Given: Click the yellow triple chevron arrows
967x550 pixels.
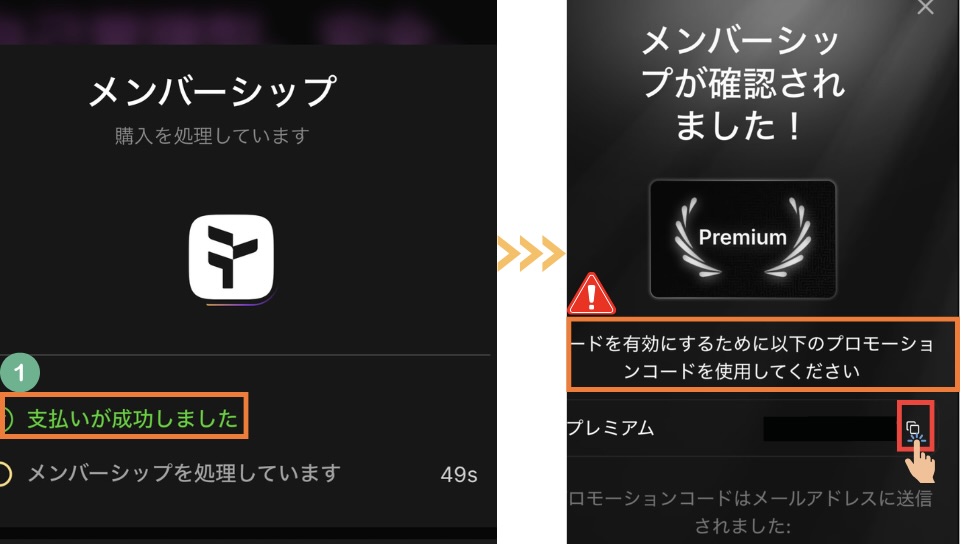Looking at the screenshot, I should 531,253.
